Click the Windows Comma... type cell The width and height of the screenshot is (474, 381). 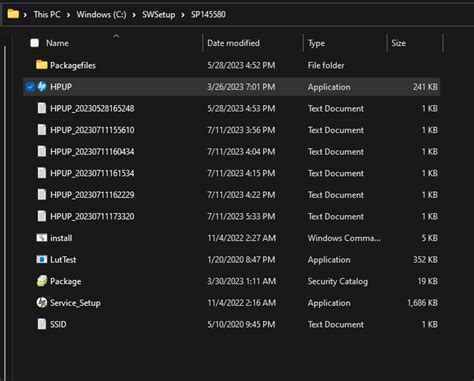pyautogui.click(x=344, y=238)
